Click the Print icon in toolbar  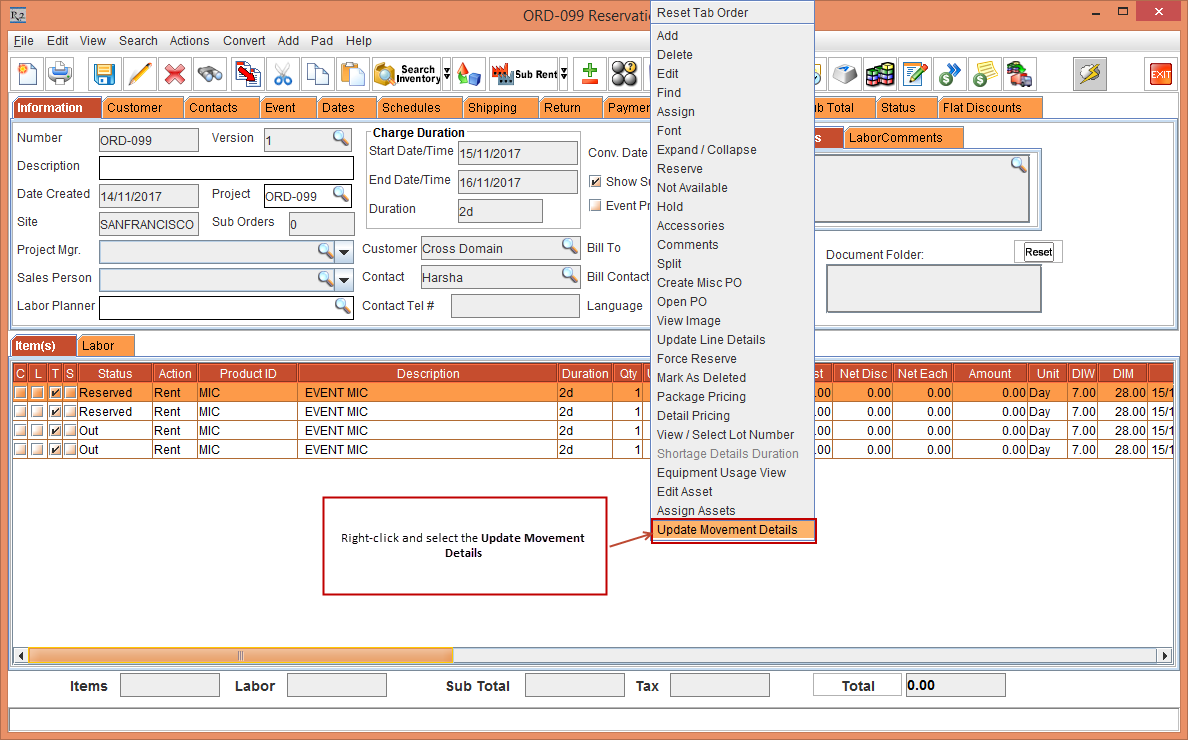point(61,74)
